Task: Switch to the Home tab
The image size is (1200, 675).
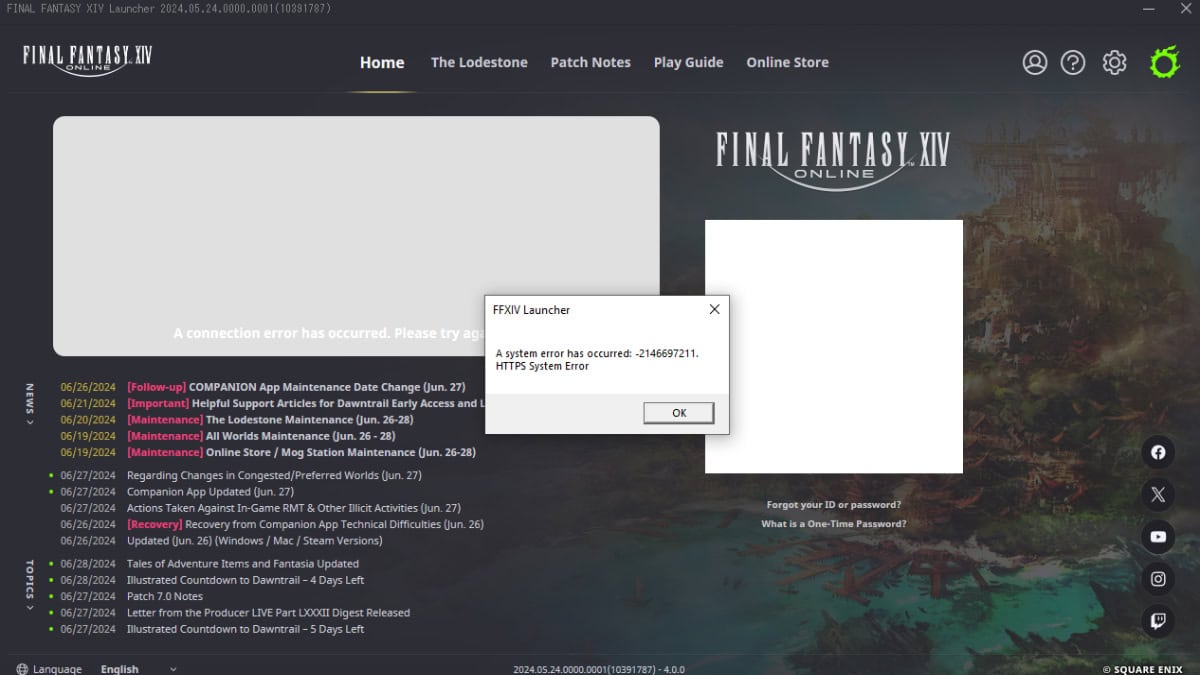Action: tap(382, 62)
